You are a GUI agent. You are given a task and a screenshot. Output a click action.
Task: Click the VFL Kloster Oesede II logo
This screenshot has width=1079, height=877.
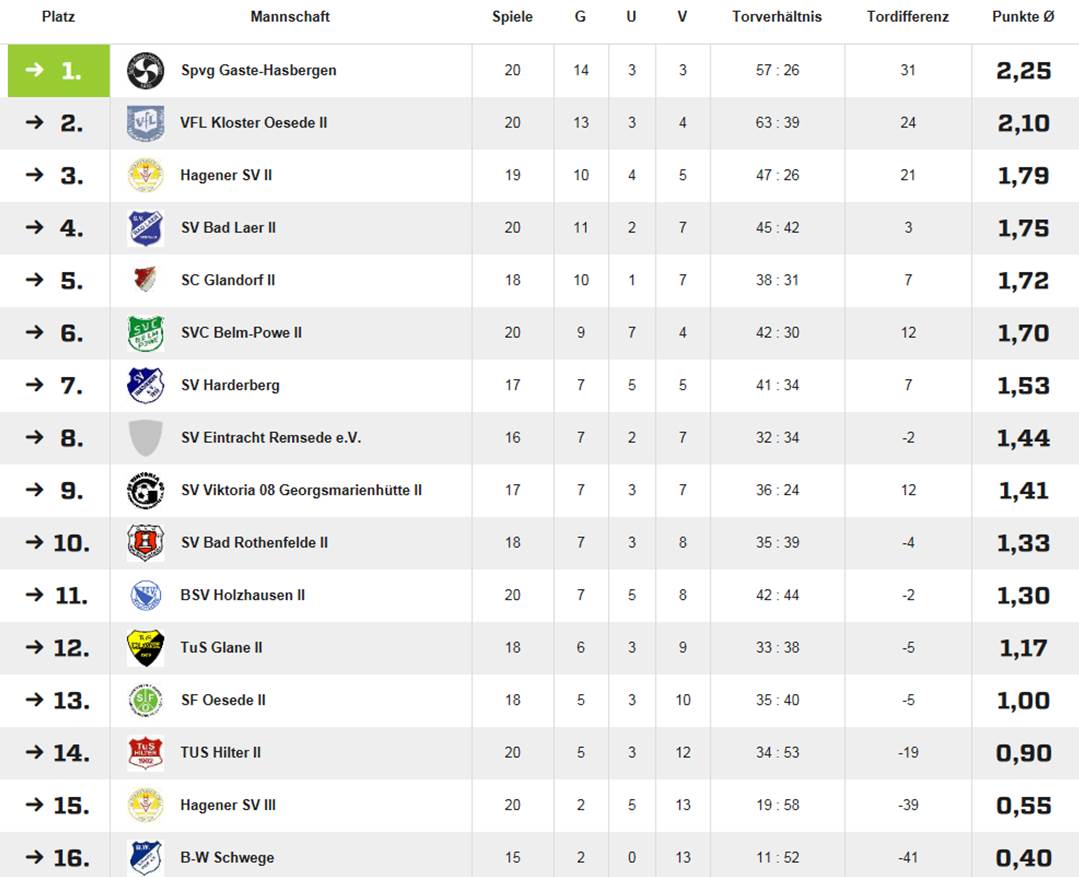click(x=146, y=123)
